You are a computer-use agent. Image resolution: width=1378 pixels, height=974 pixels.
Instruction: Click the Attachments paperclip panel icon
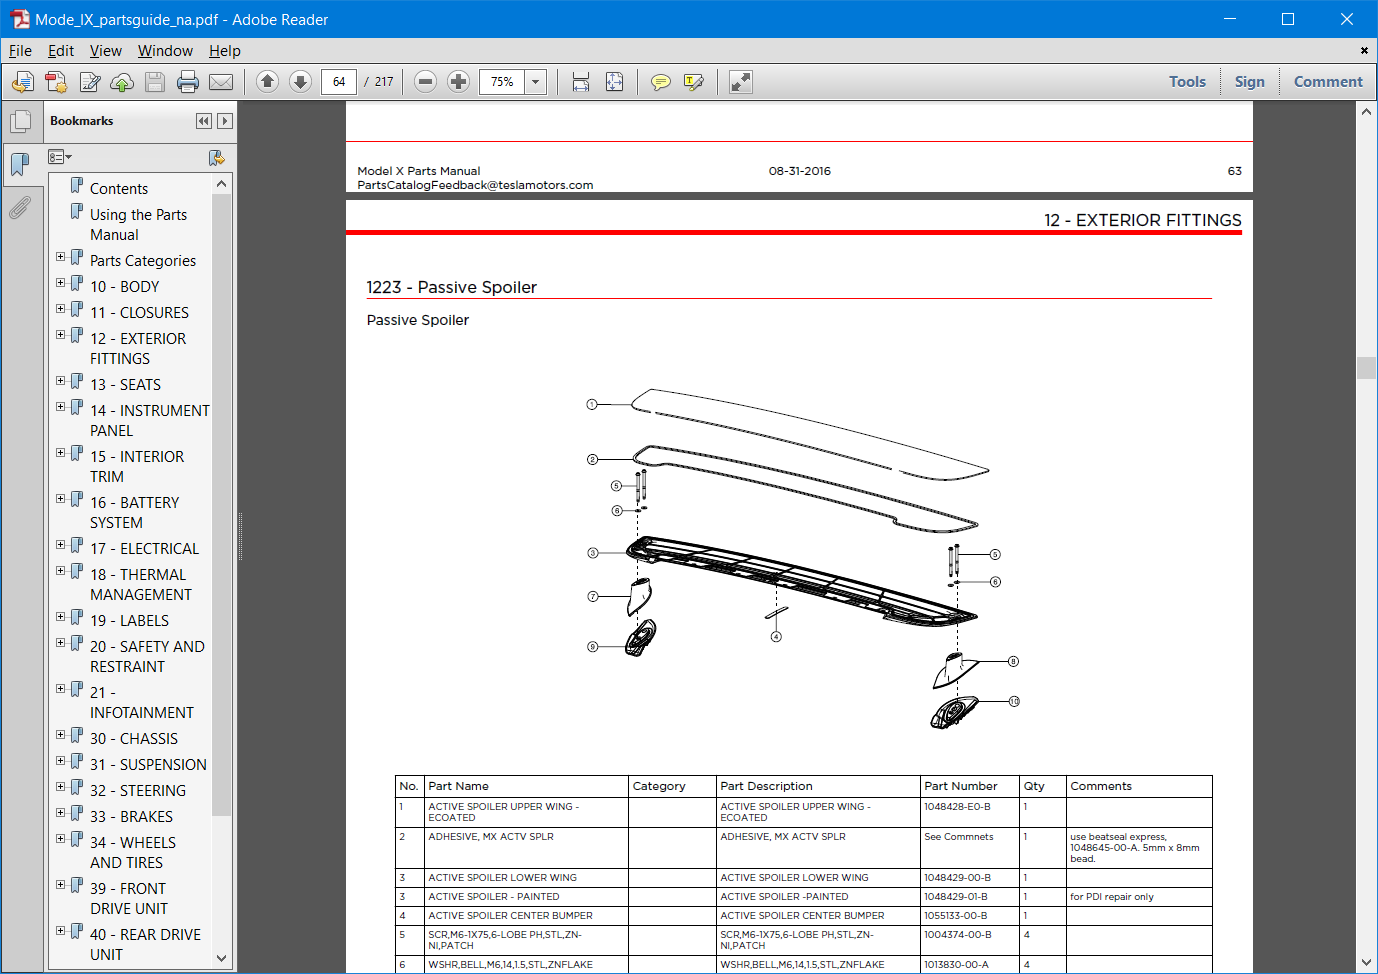(x=22, y=207)
